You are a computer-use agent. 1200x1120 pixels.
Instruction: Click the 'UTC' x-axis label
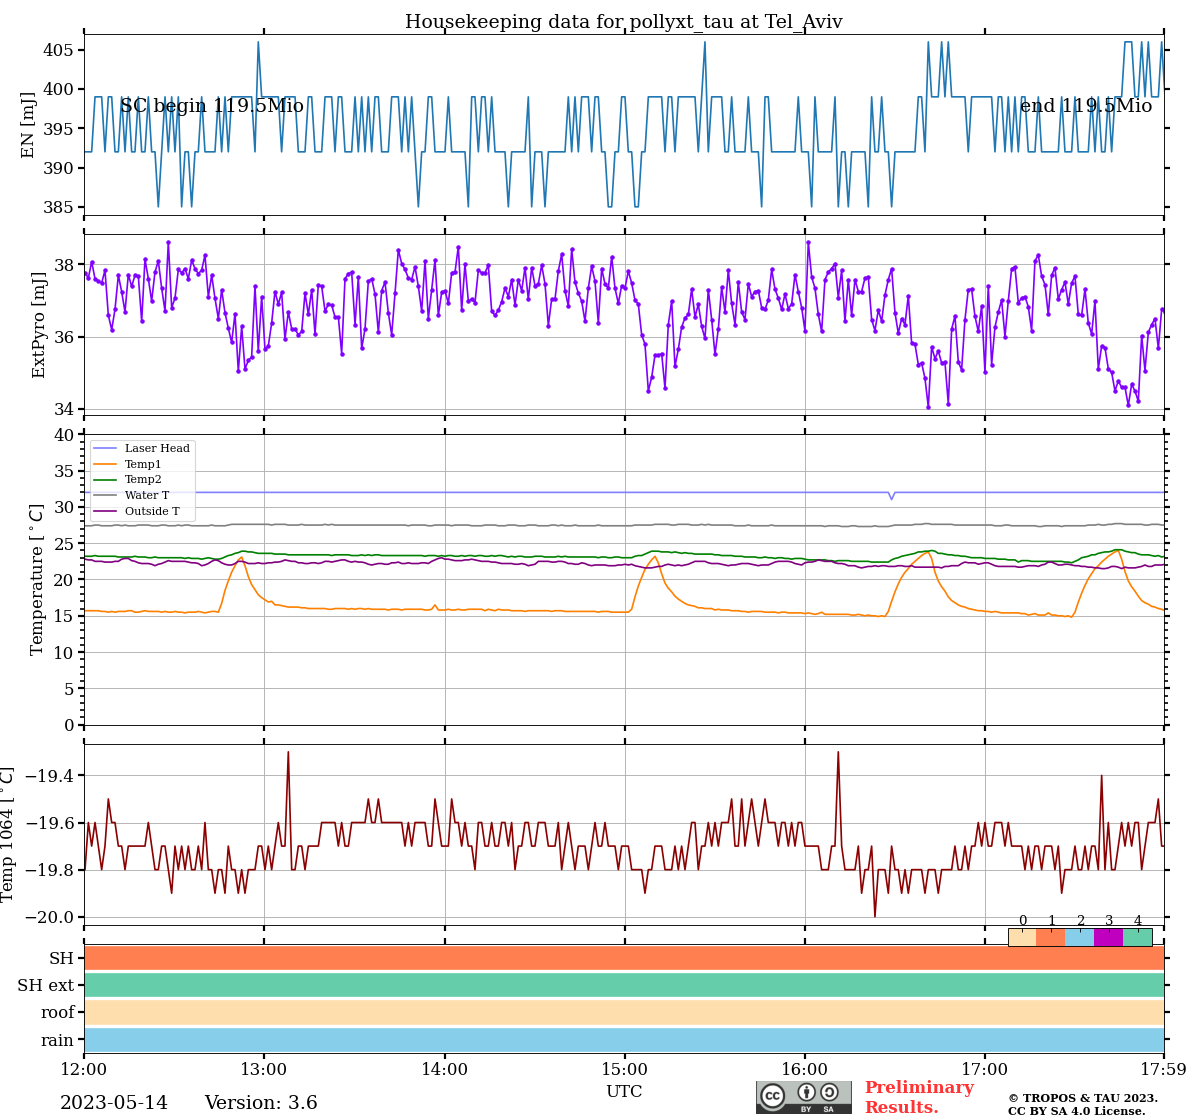click(x=624, y=1091)
